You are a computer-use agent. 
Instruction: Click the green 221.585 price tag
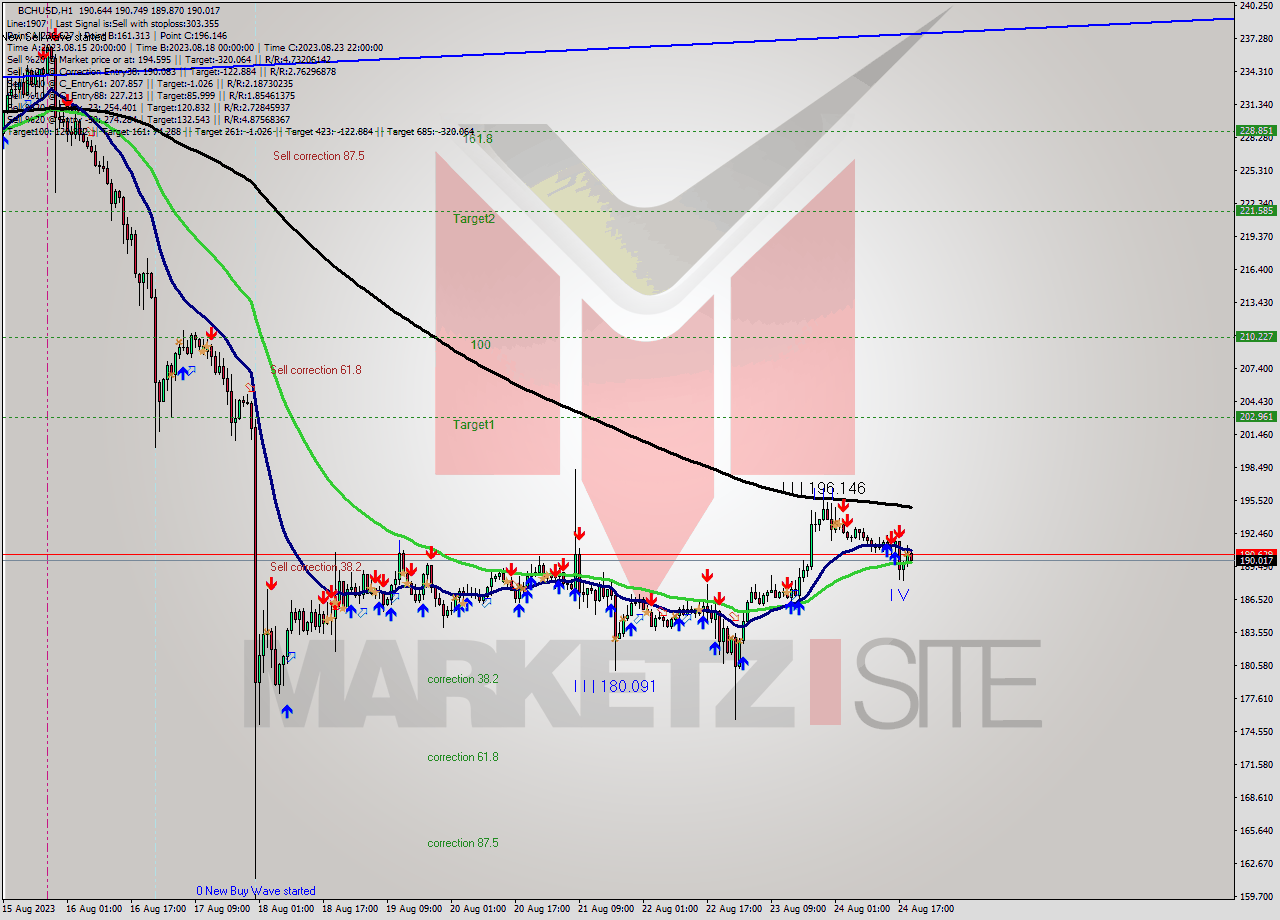tap(1256, 210)
